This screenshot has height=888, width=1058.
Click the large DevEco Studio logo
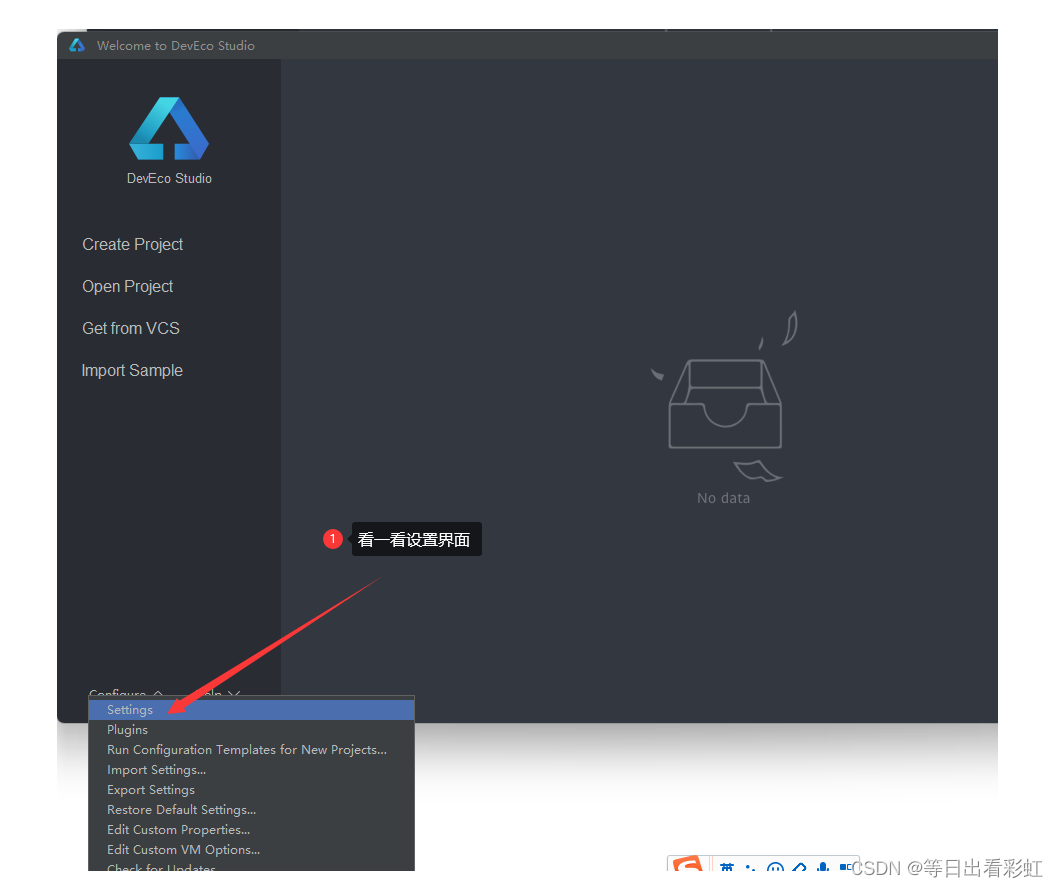tap(169, 128)
